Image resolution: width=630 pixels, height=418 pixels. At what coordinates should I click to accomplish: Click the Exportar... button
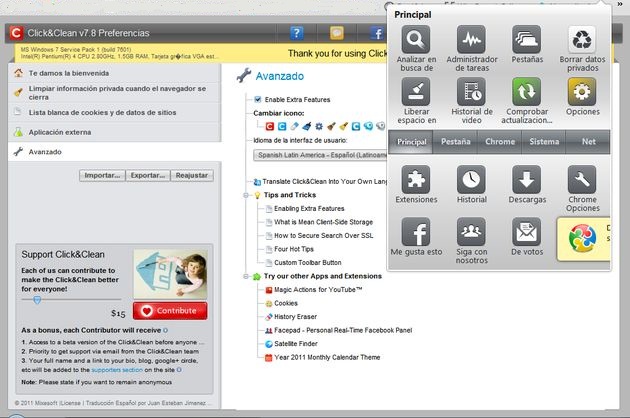[148, 176]
